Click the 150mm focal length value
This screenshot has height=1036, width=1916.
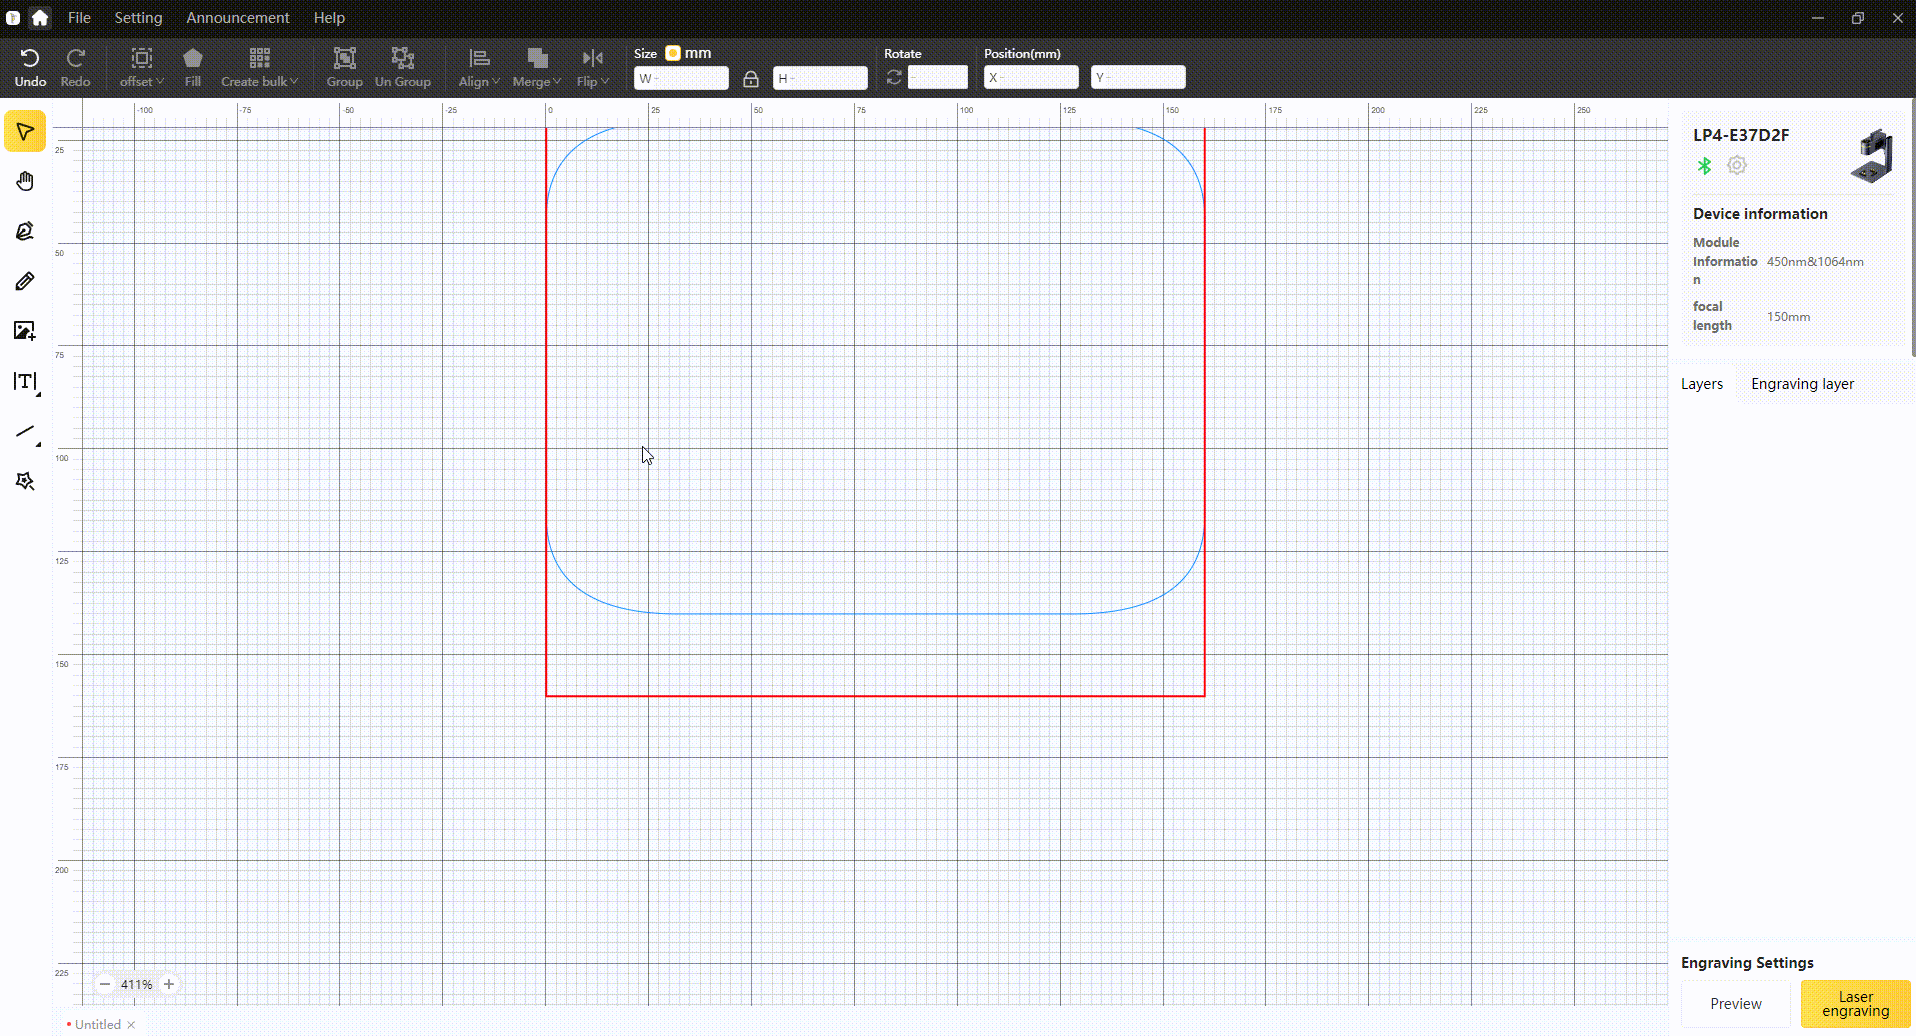point(1788,317)
